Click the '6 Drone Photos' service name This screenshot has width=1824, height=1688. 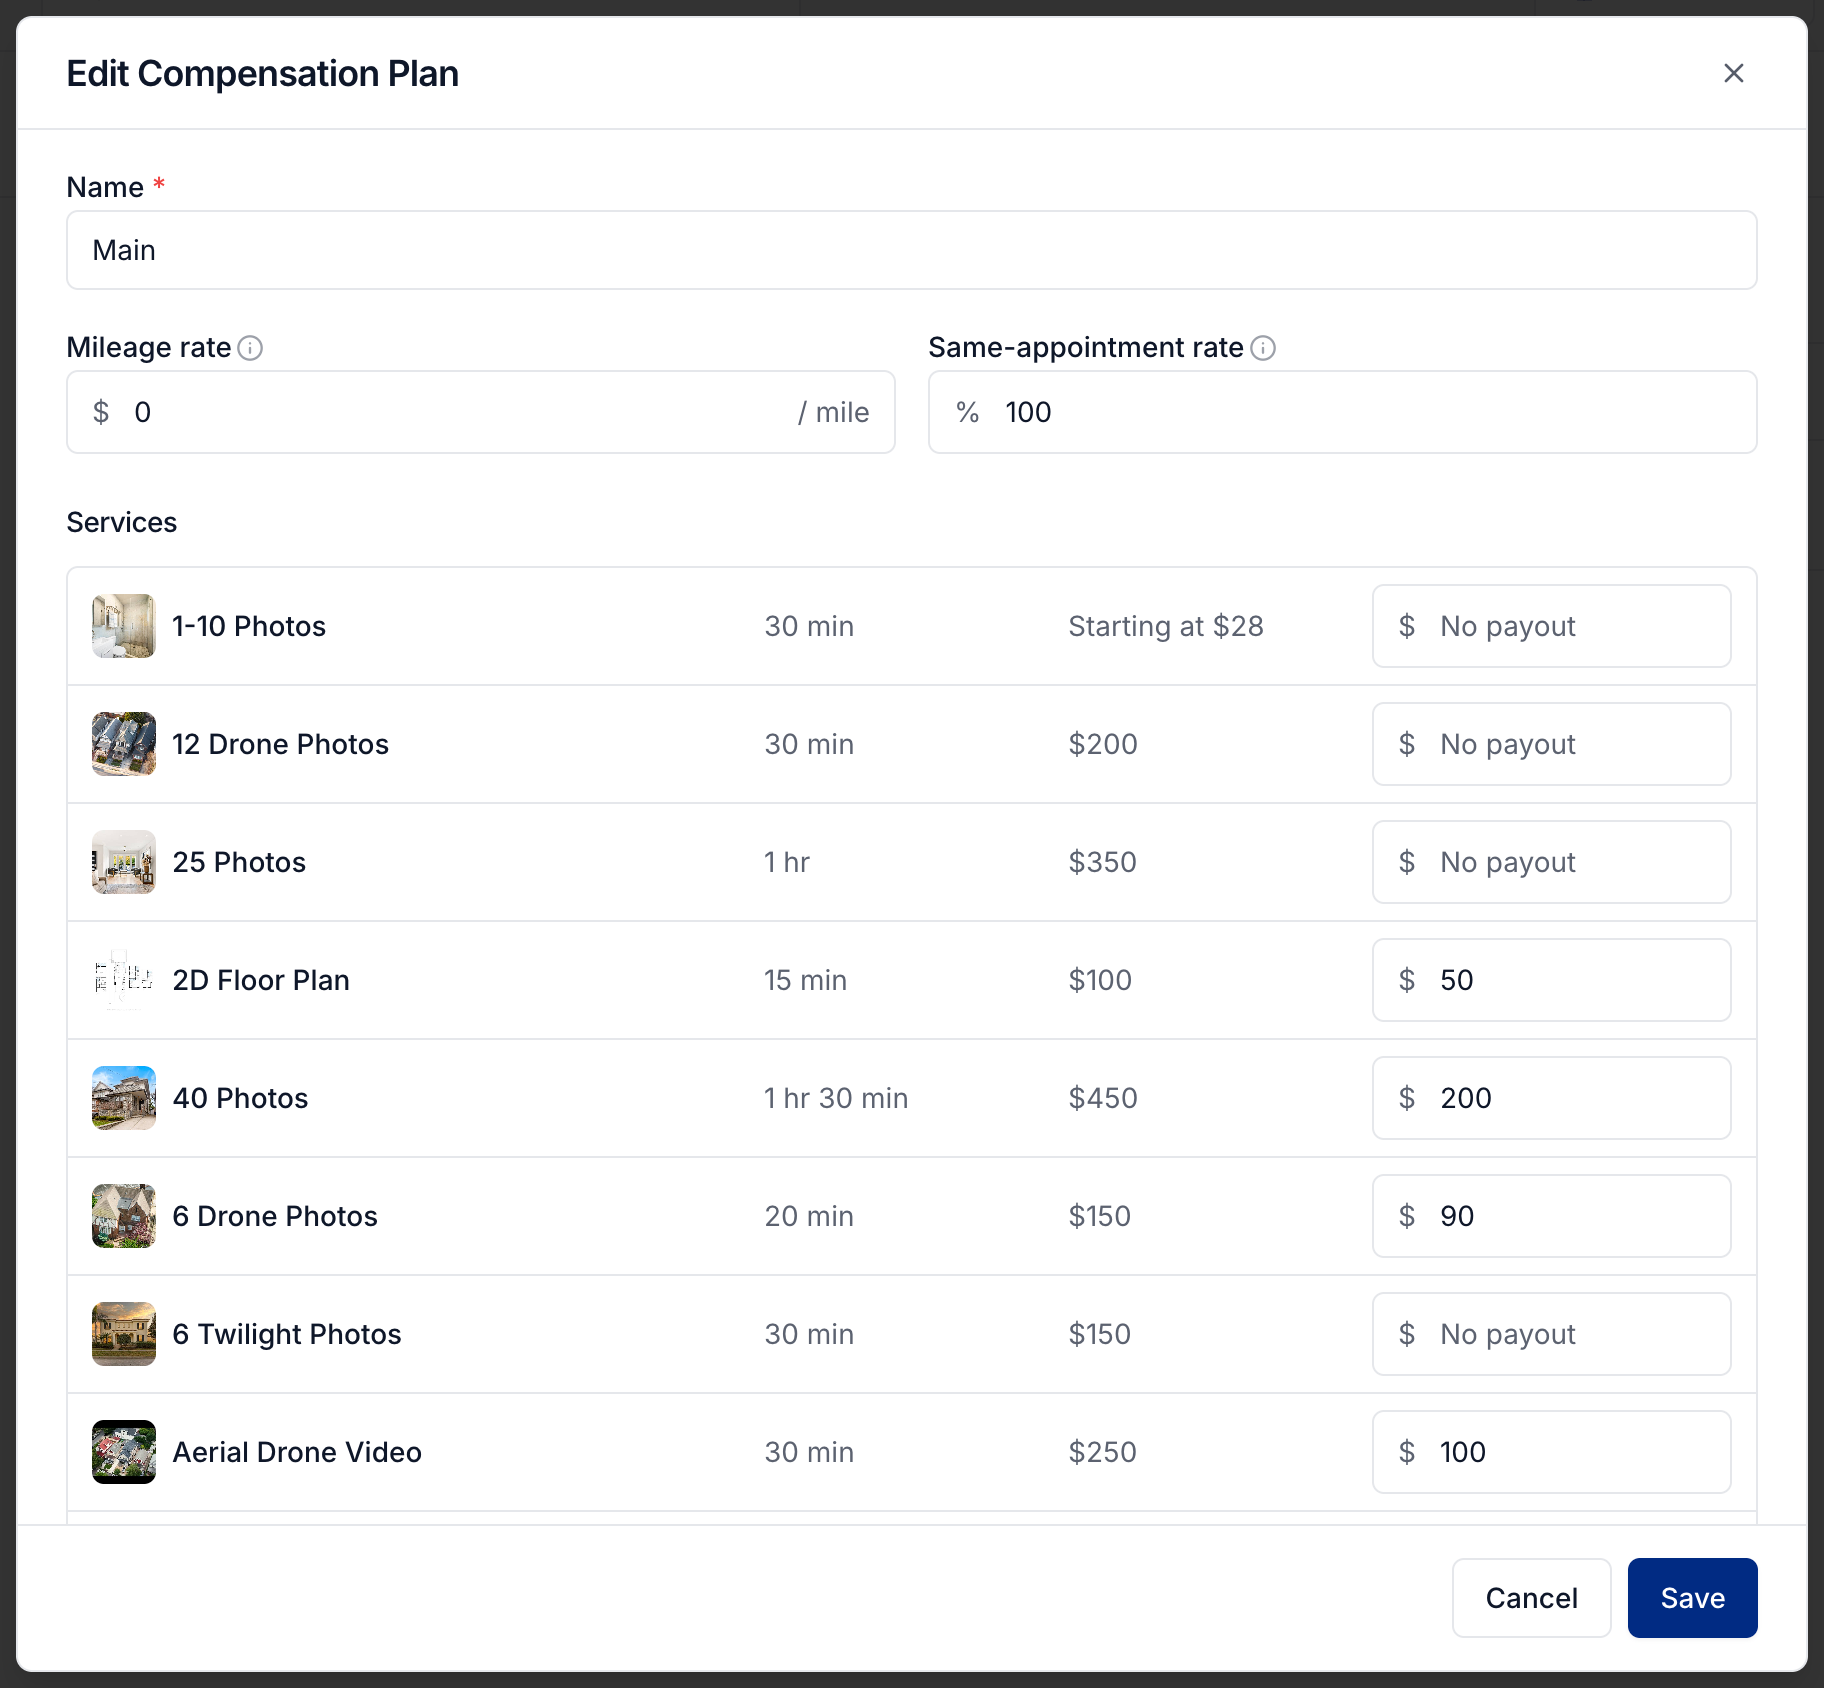(x=275, y=1216)
